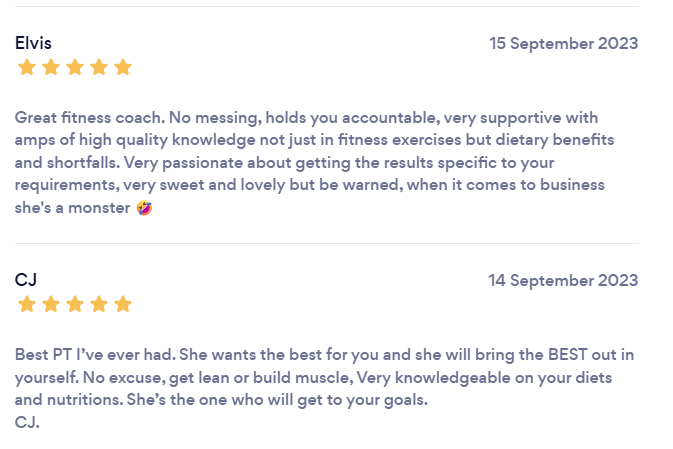
Task: Select the second star under CJ
Action: click(x=51, y=304)
